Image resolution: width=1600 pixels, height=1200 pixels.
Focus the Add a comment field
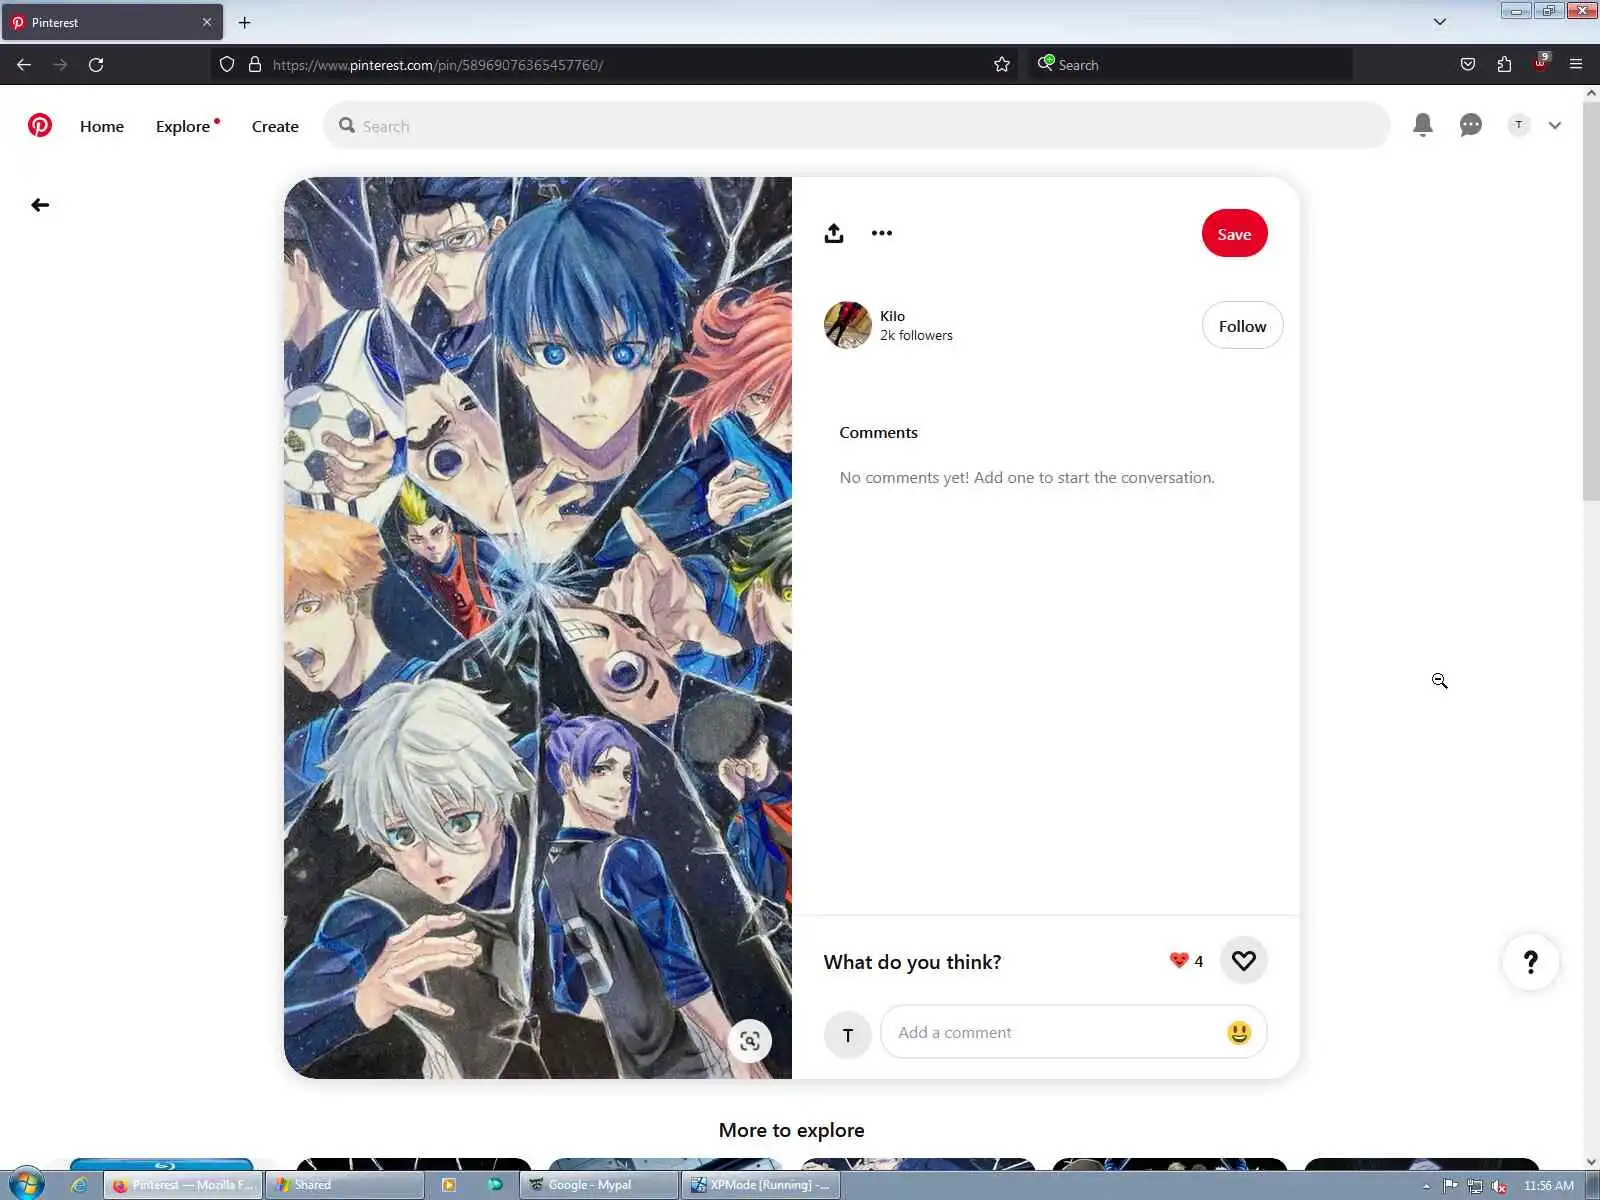[1073, 1032]
